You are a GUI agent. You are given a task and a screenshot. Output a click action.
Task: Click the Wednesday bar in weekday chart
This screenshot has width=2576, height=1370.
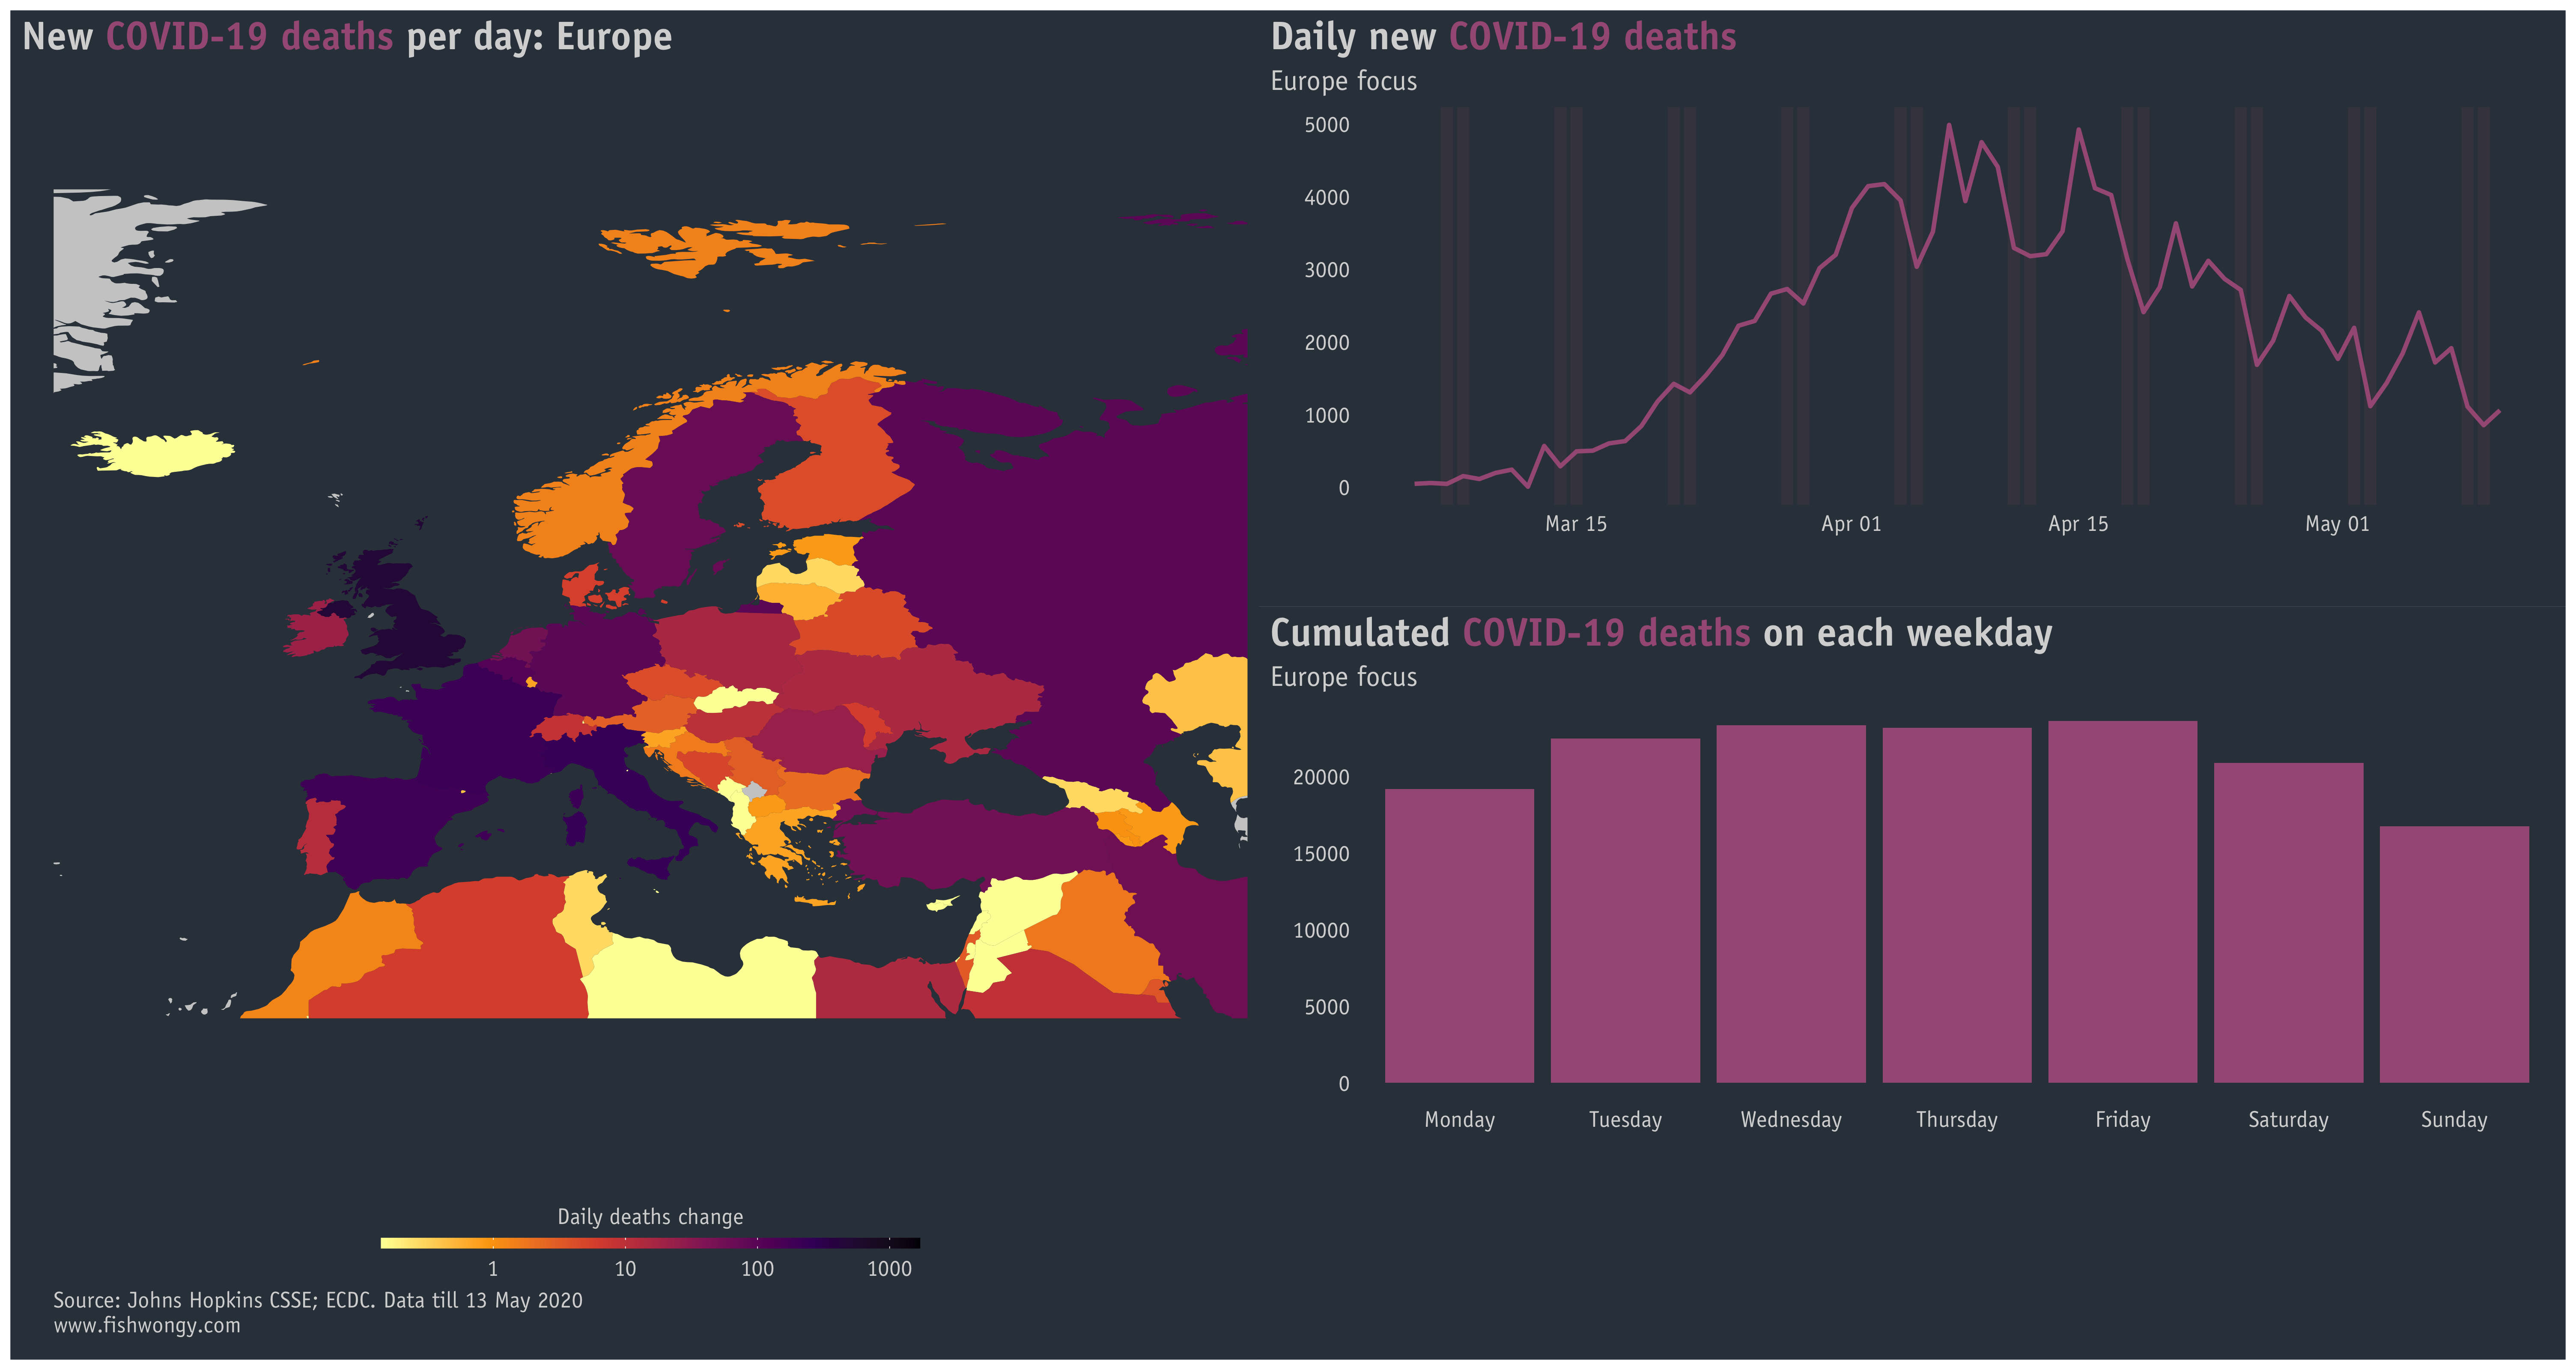pyautogui.click(x=1791, y=904)
